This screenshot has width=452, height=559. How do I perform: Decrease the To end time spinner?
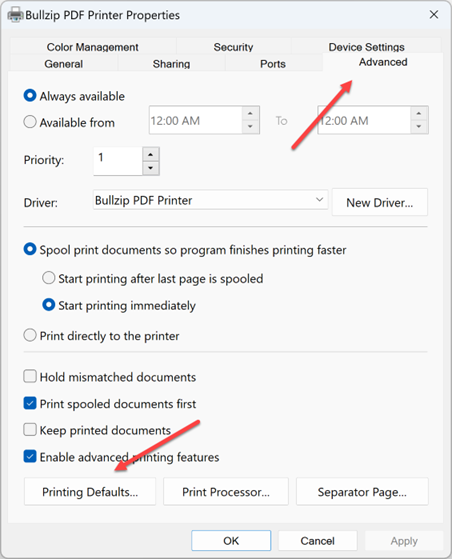(x=419, y=127)
